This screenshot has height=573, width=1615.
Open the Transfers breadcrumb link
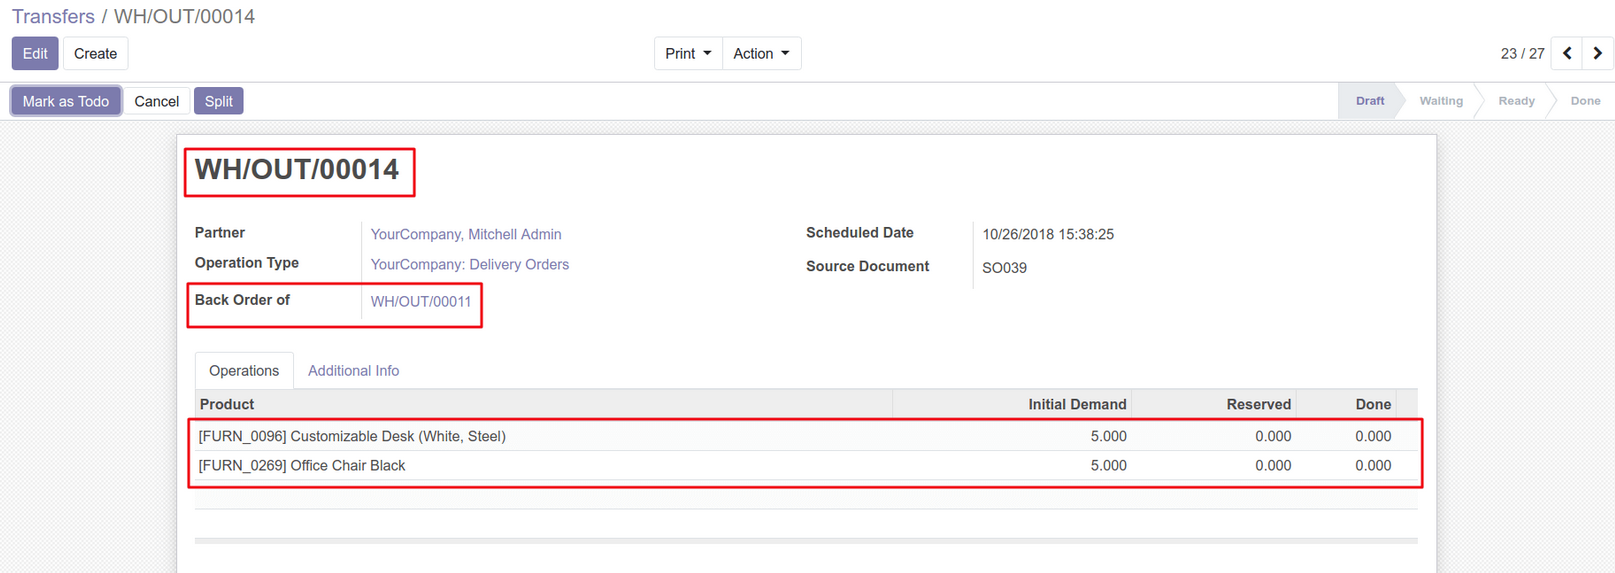click(x=53, y=17)
